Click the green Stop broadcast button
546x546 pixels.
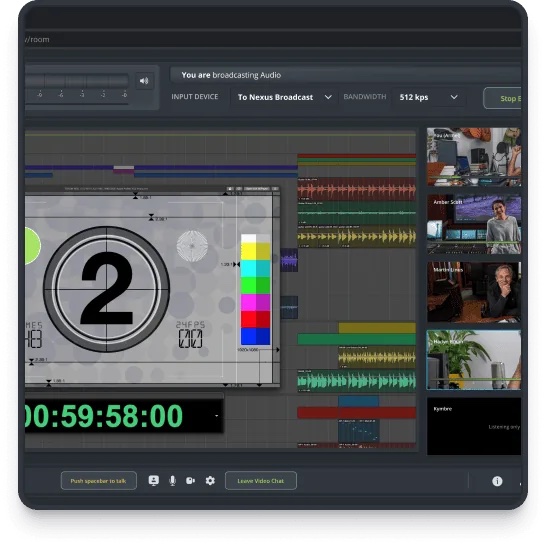pos(502,98)
